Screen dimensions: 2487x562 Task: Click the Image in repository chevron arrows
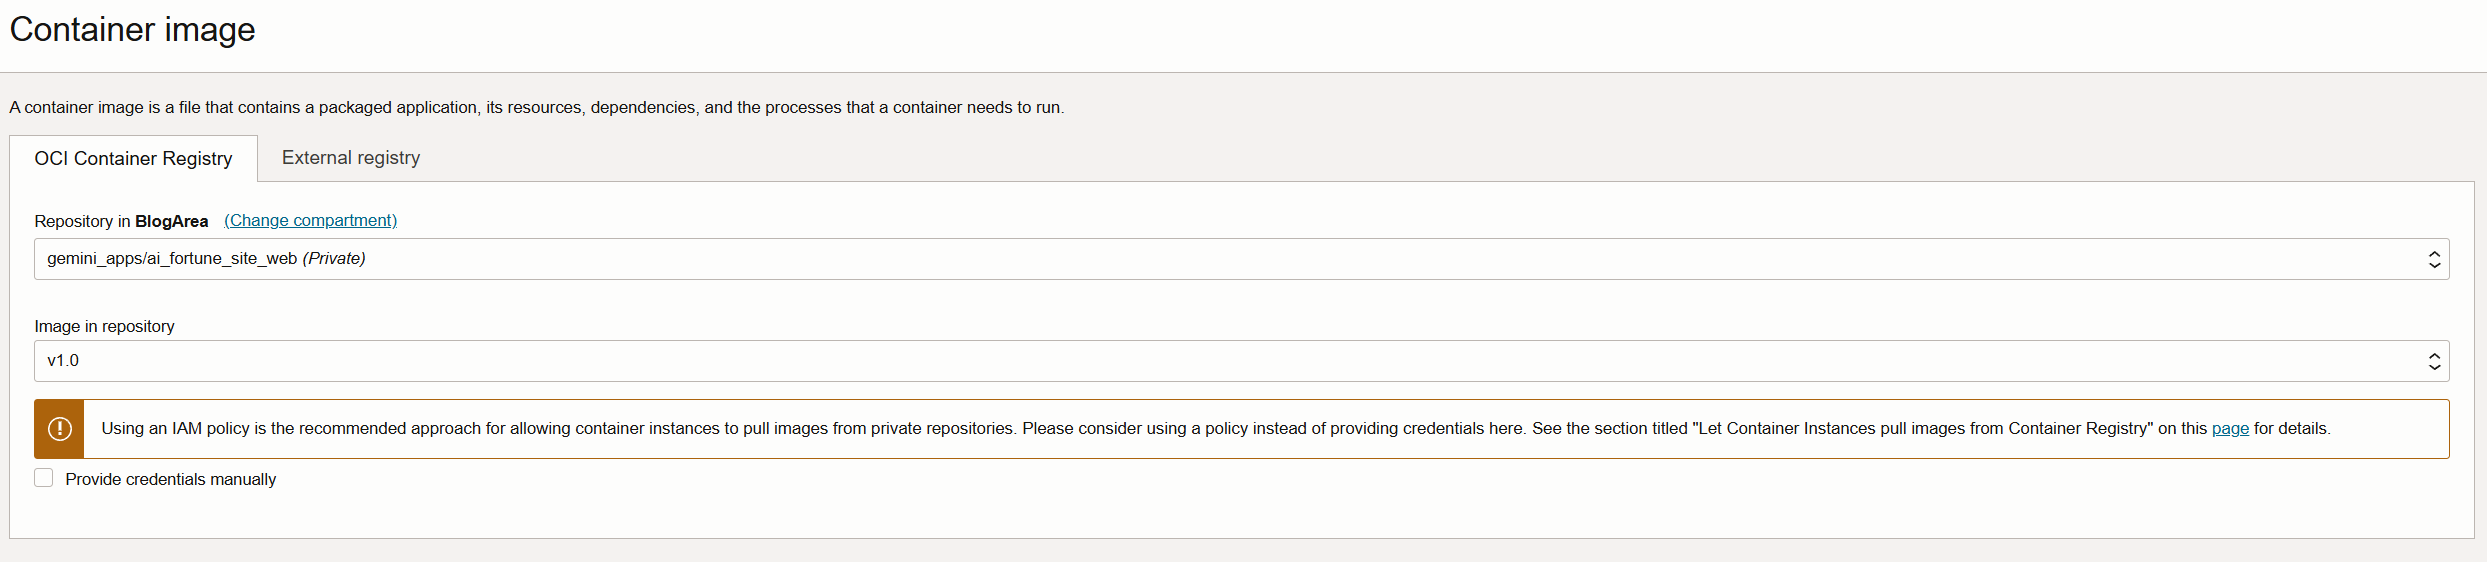tap(2434, 362)
